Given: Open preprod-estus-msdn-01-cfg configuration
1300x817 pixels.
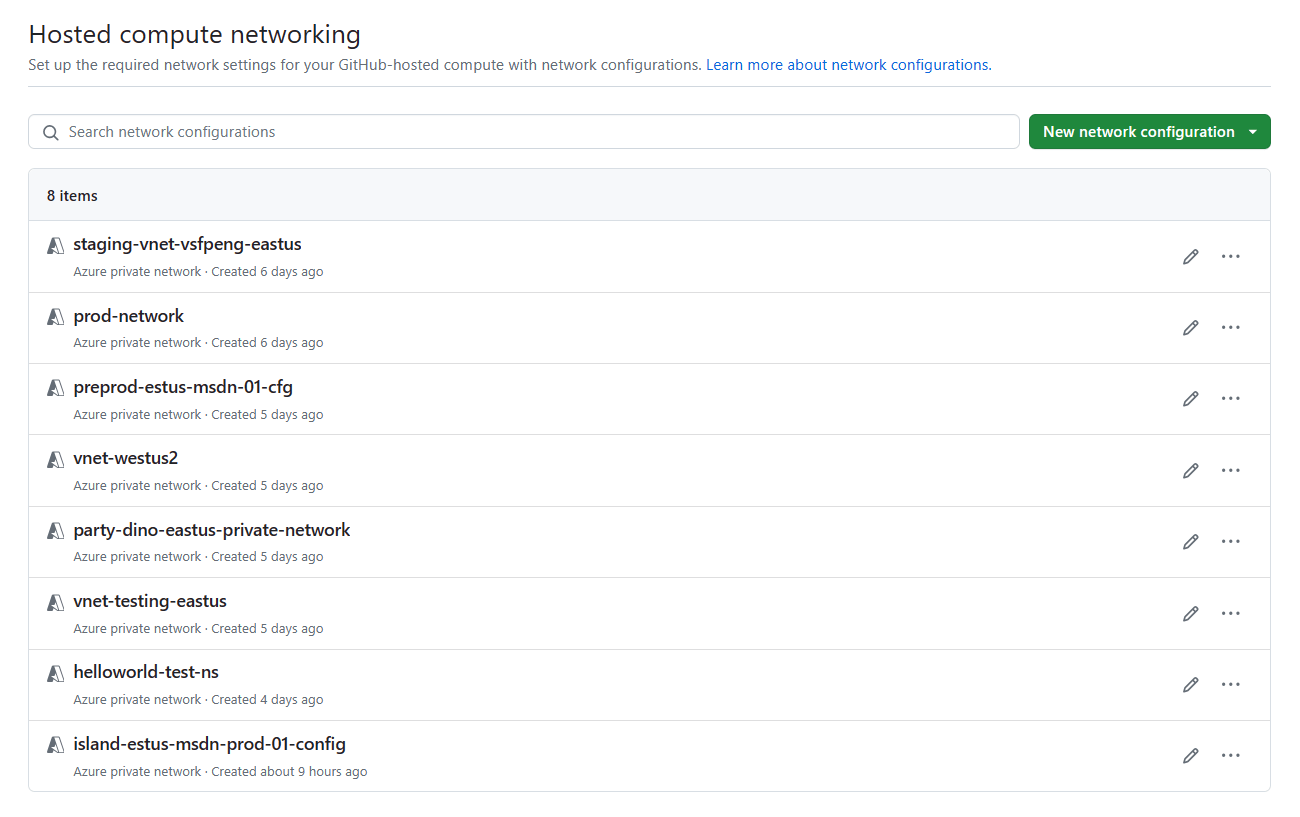Looking at the screenshot, I should pyautogui.click(x=183, y=387).
